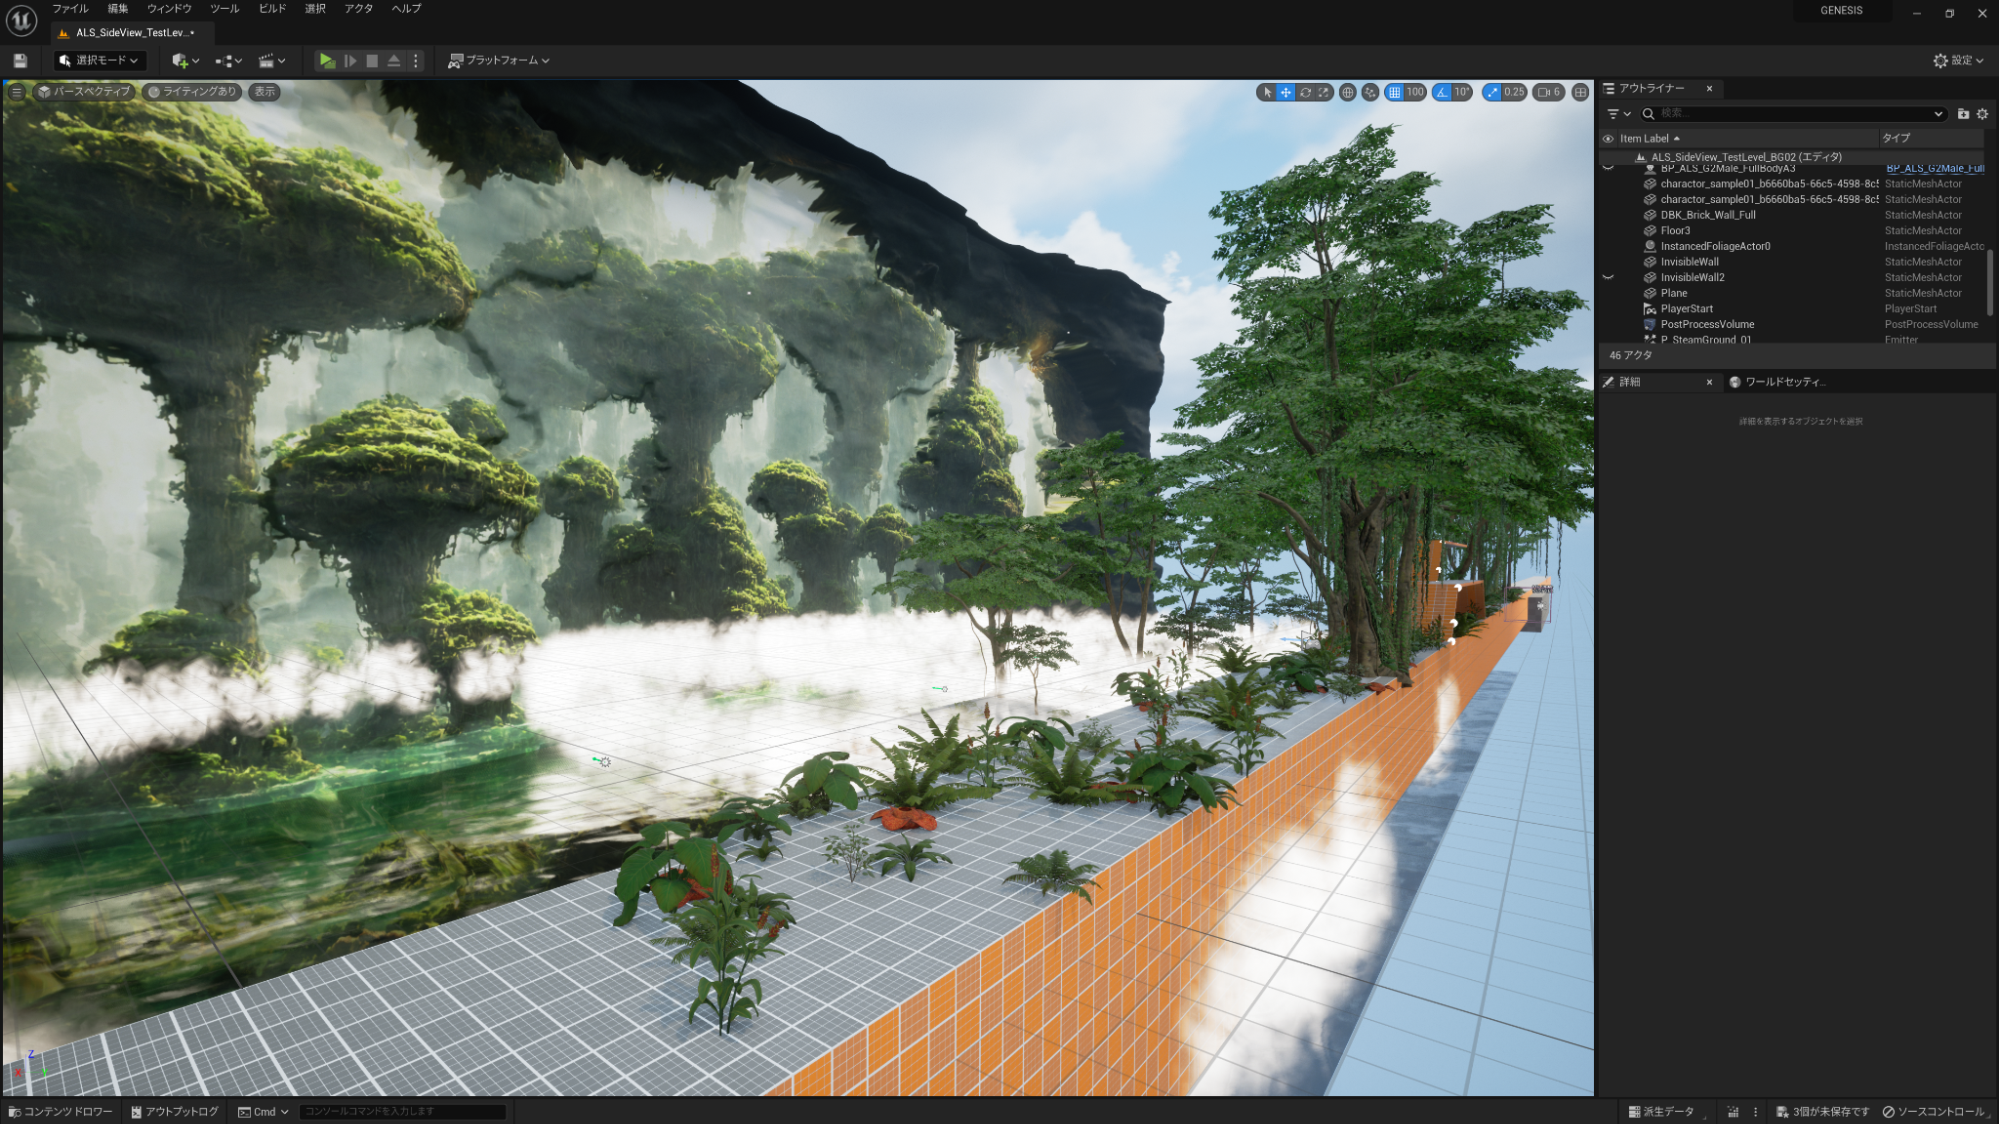1999x1125 pixels.
Task: Click the save level floppy icon
Action: coord(20,61)
